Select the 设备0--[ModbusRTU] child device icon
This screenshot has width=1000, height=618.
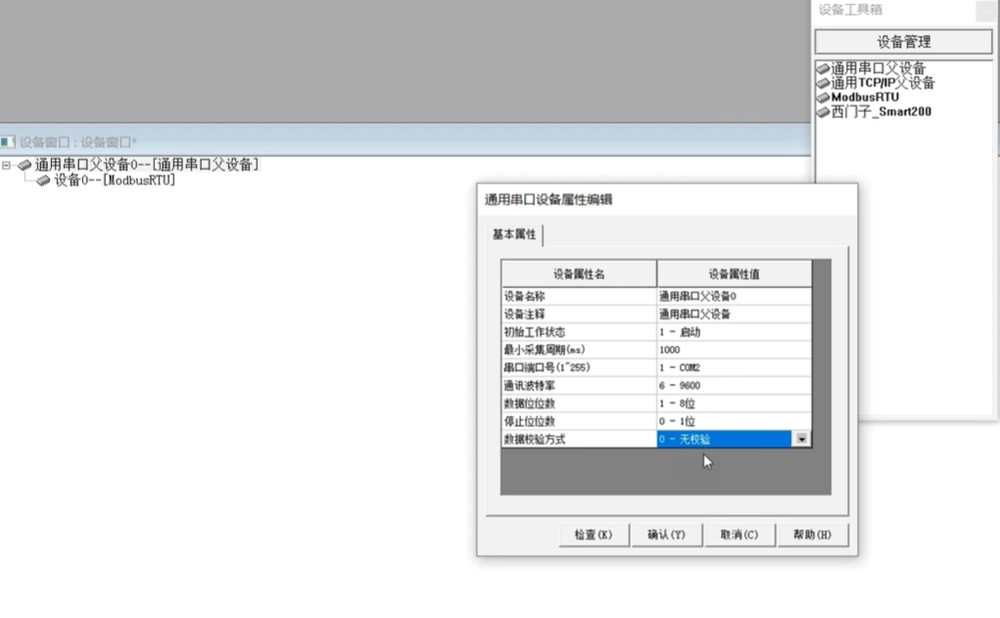tap(44, 181)
